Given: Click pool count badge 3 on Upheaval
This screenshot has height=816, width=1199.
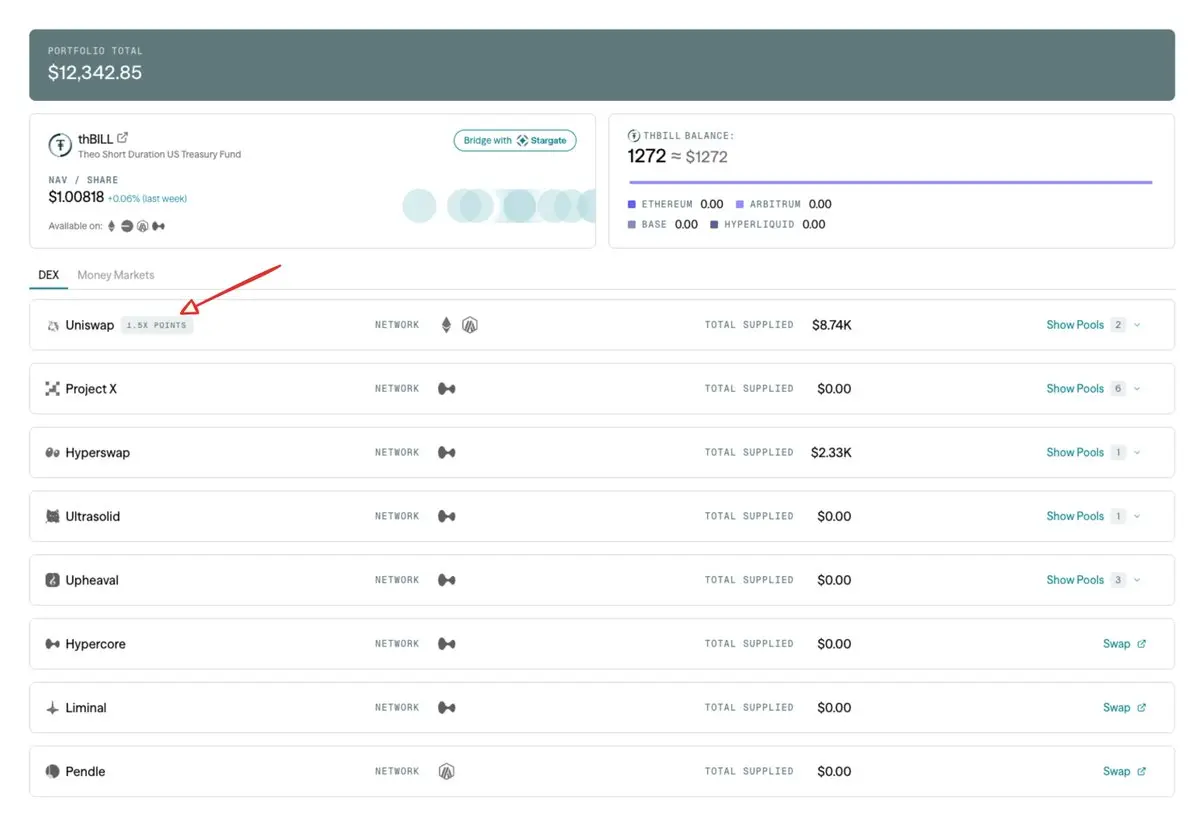Looking at the screenshot, I should 1117,580.
